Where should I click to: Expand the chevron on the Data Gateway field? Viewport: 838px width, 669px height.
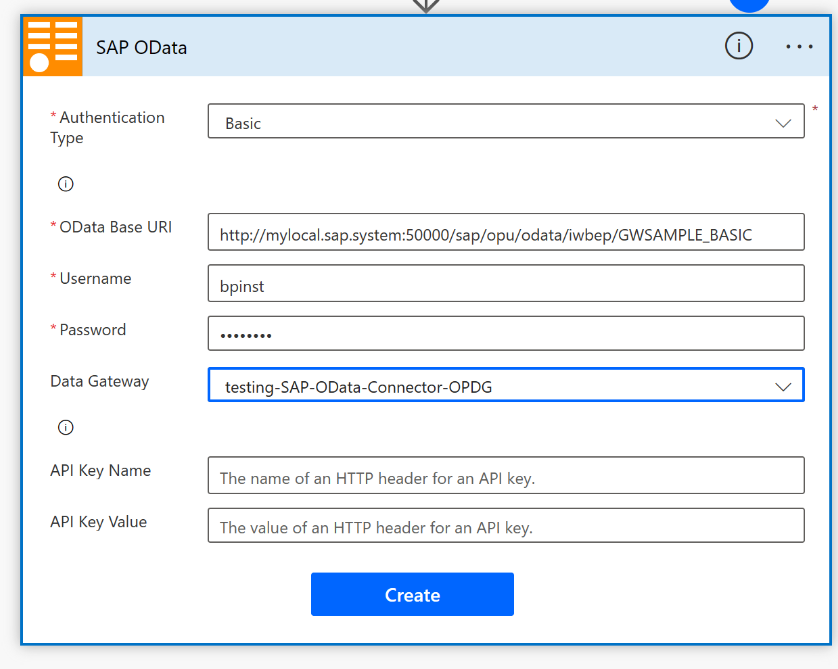click(x=783, y=386)
